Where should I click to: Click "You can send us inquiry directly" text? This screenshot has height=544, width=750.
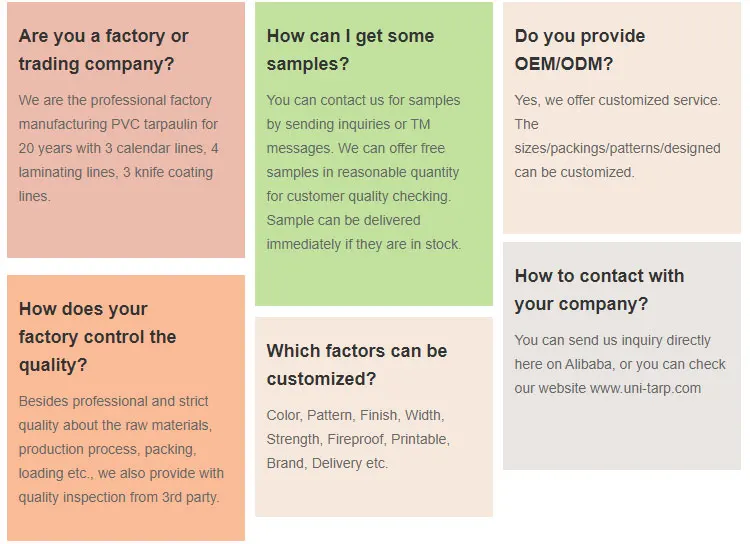coord(612,340)
